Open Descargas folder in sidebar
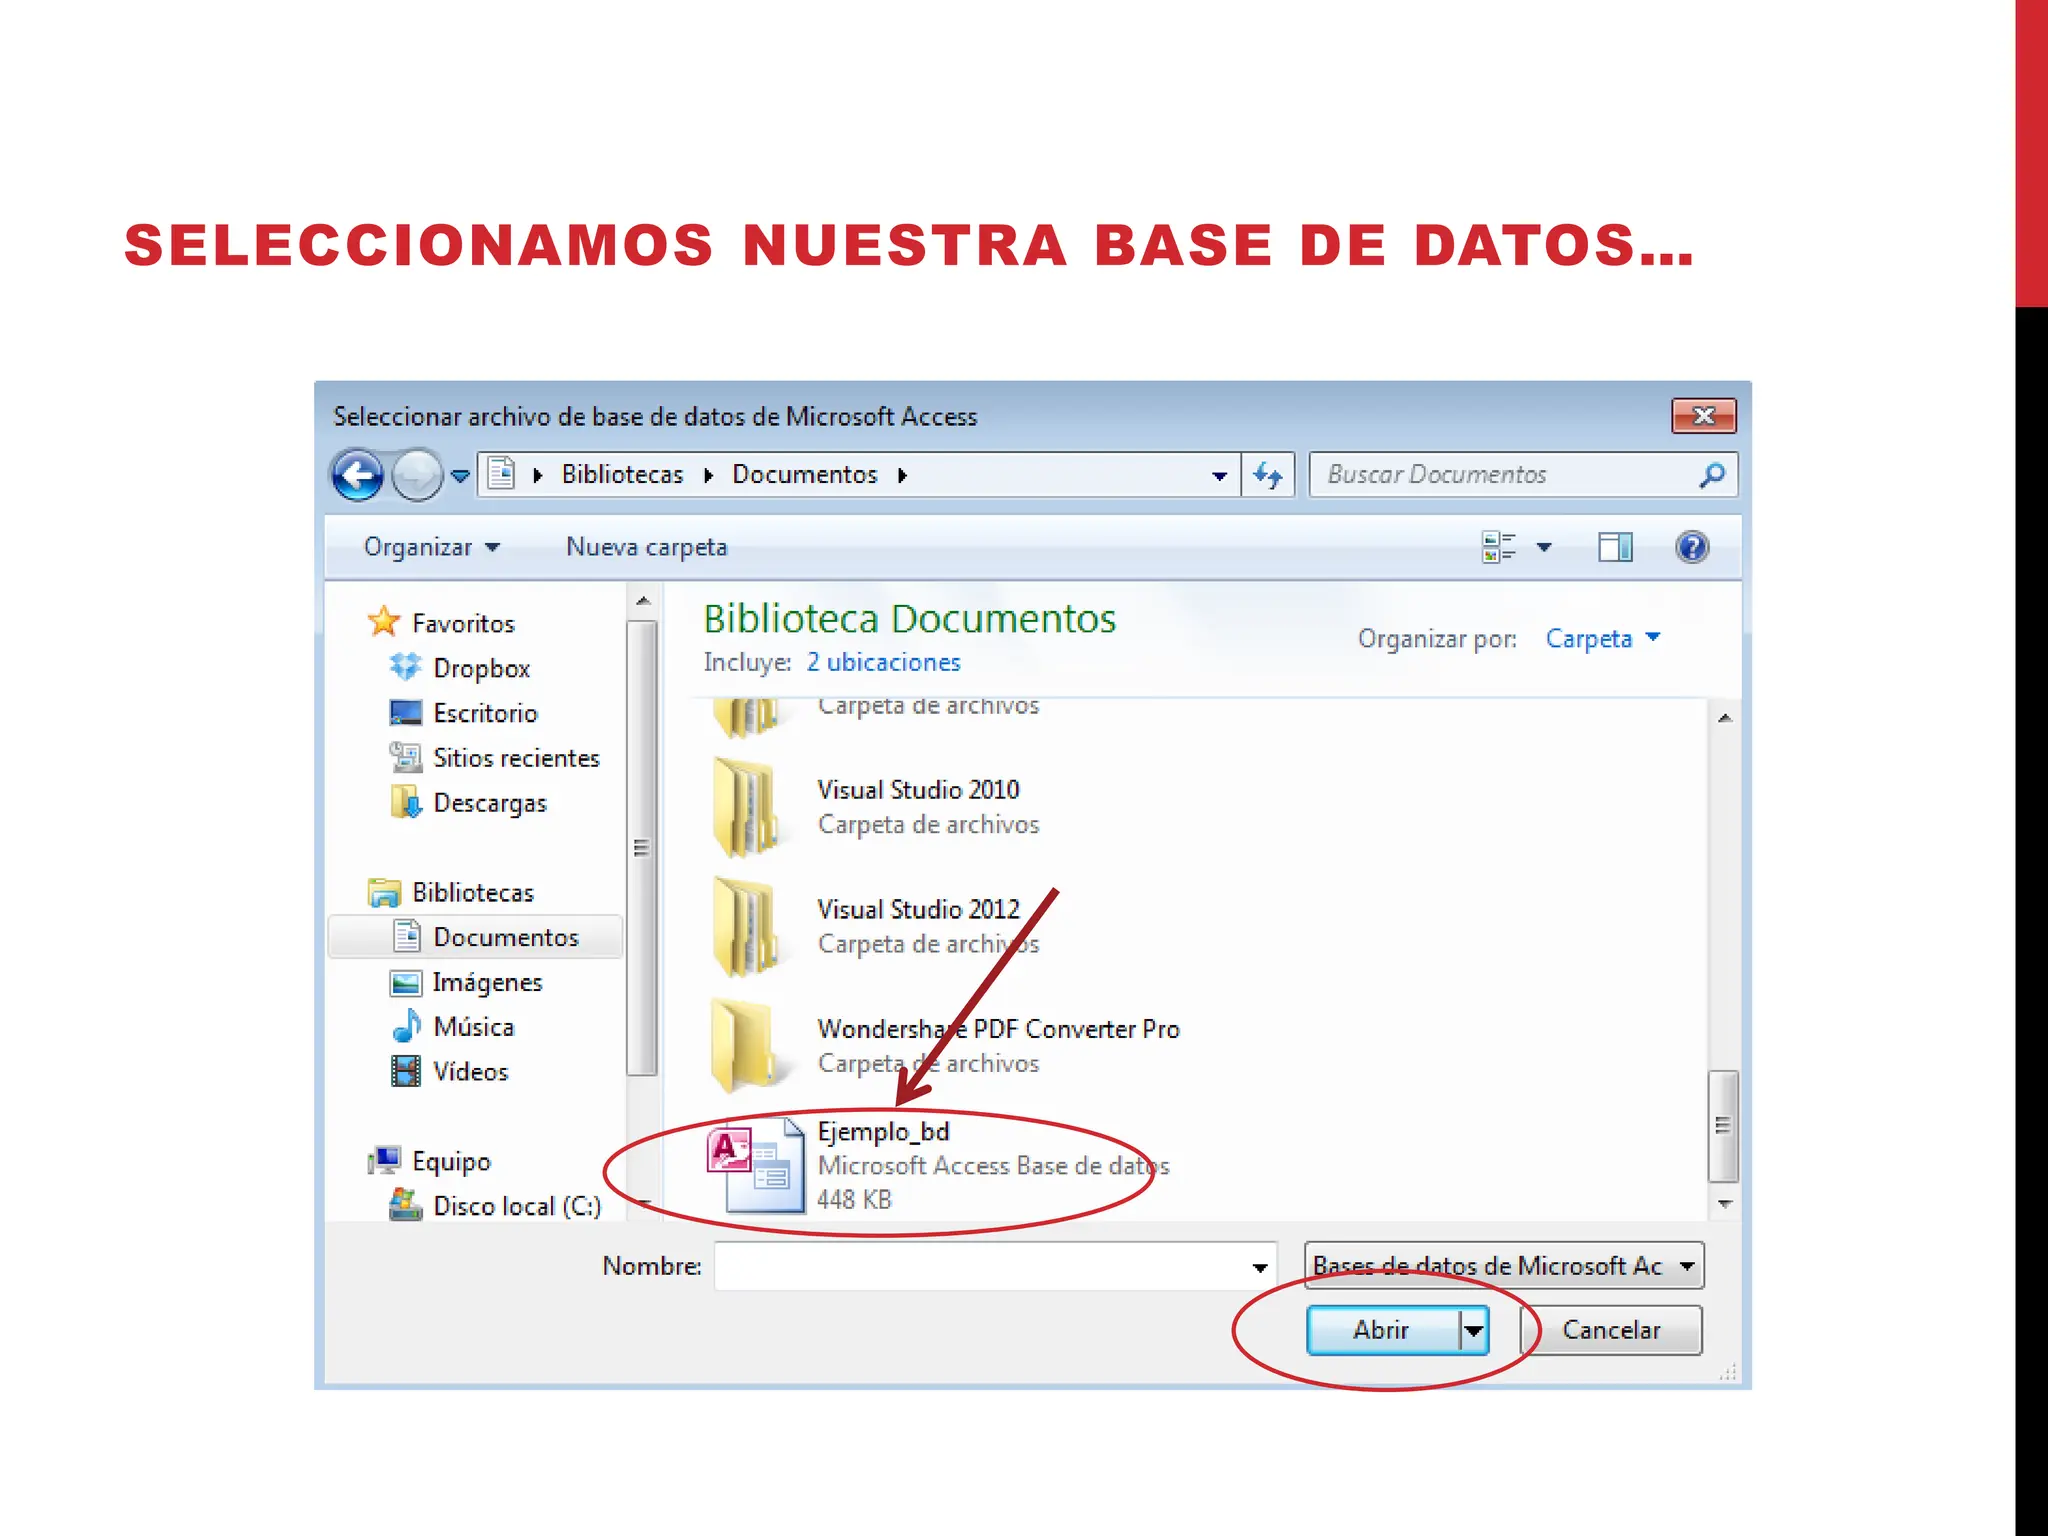 [x=489, y=803]
